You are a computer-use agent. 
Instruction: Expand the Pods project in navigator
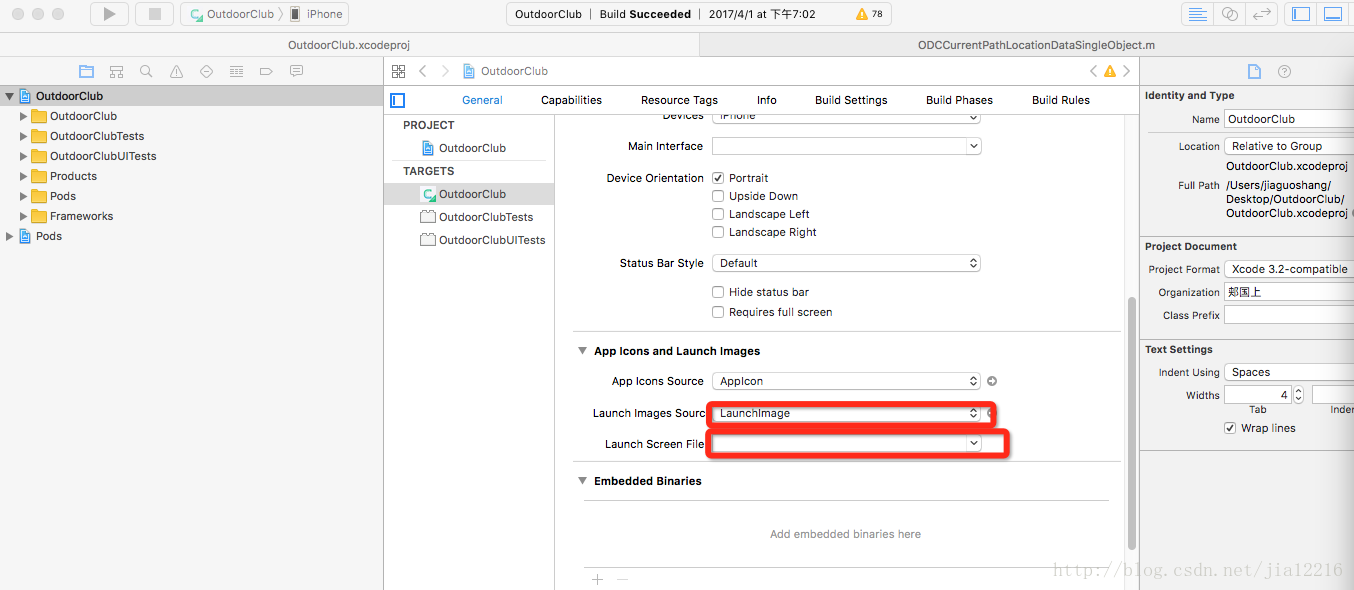coord(10,236)
